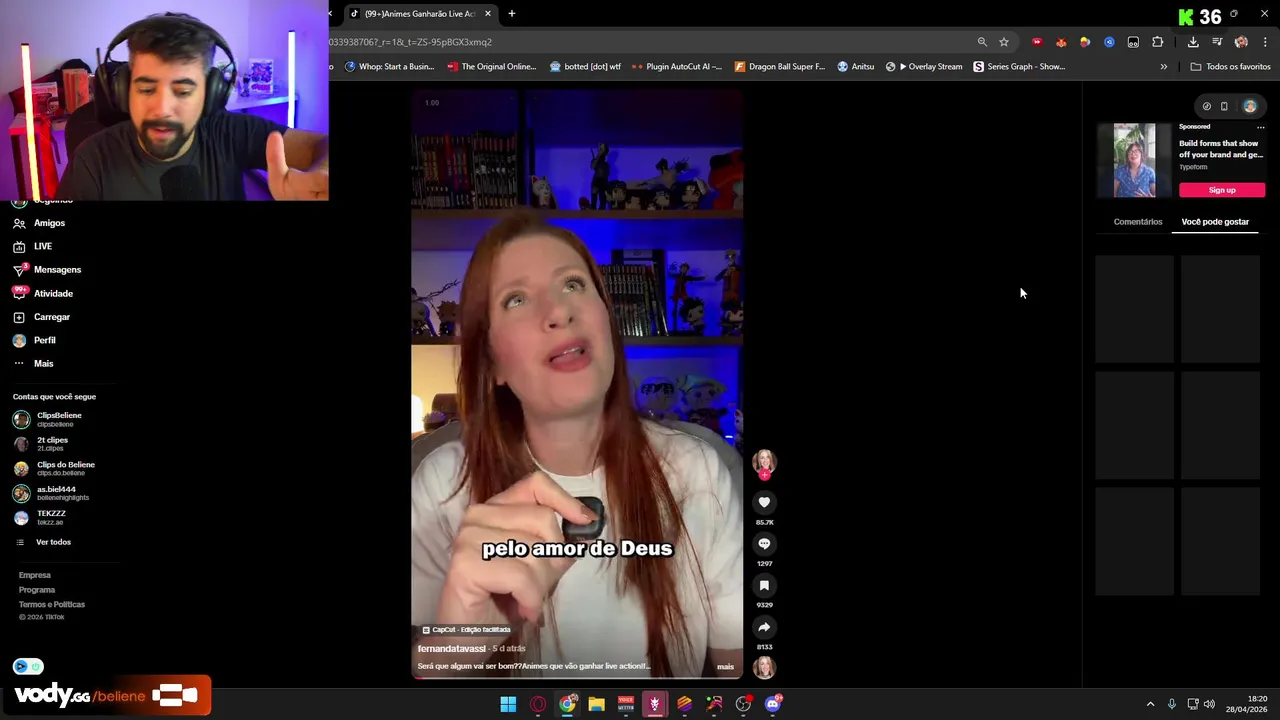Viewport: 1280px width, 720px height.
Task: Open Carregar upload page
Action: pos(41,317)
